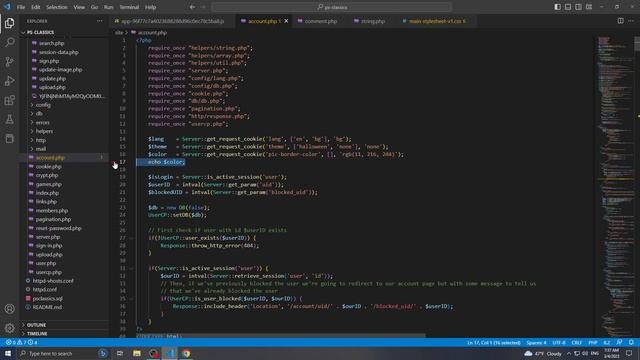The width and height of the screenshot is (640, 360).
Task: Open the Extensions view
Action: (9, 100)
